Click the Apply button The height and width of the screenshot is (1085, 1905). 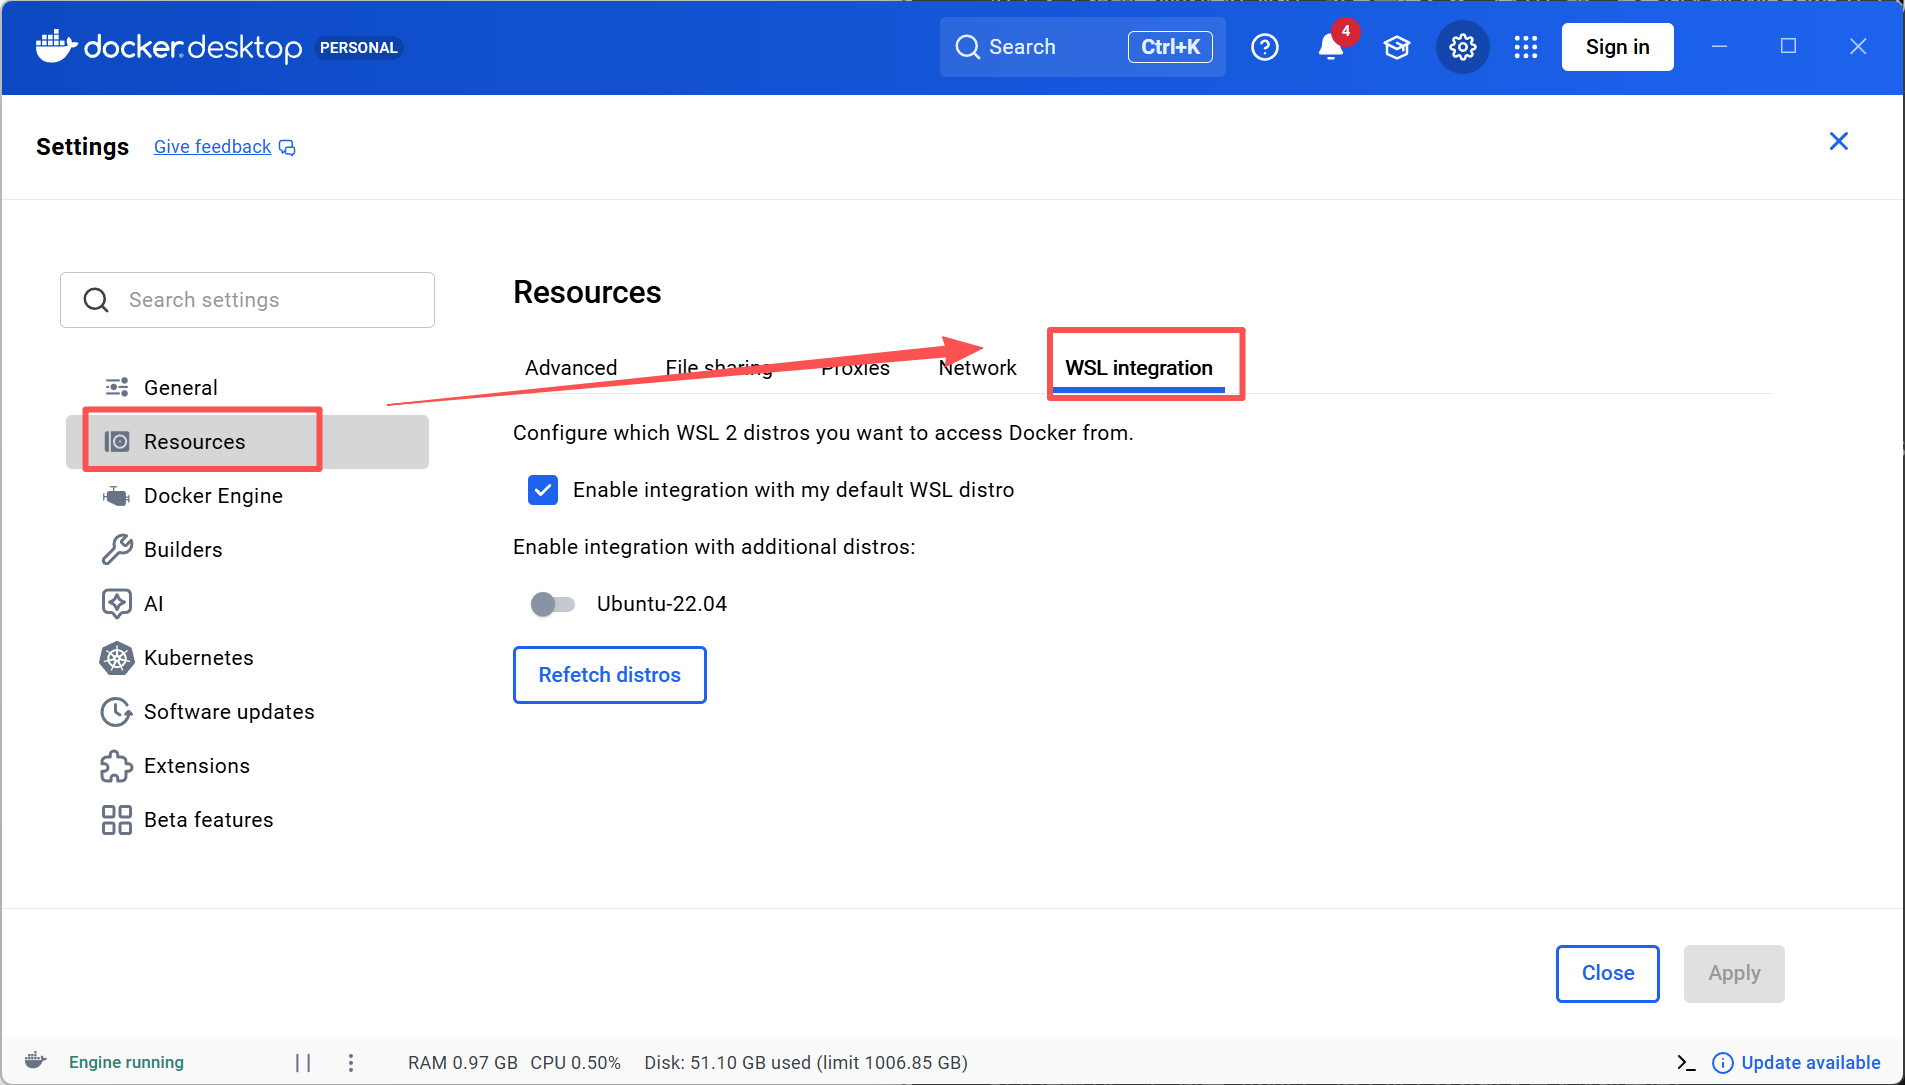tap(1734, 973)
